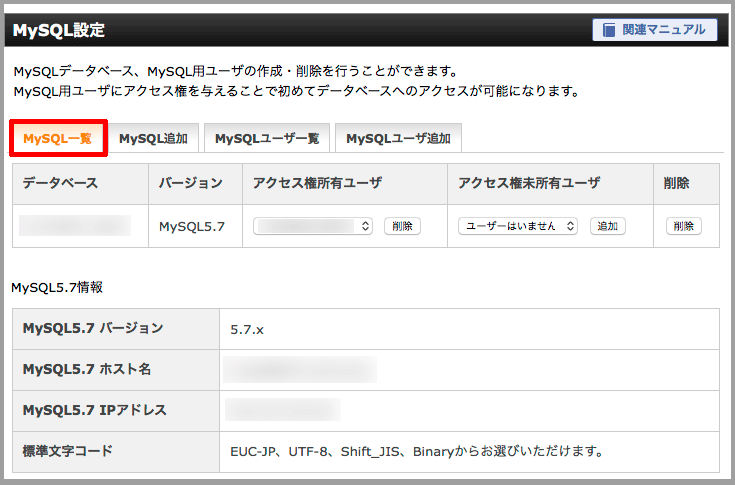Open the ユーザーはいません dropdown

click(x=518, y=226)
